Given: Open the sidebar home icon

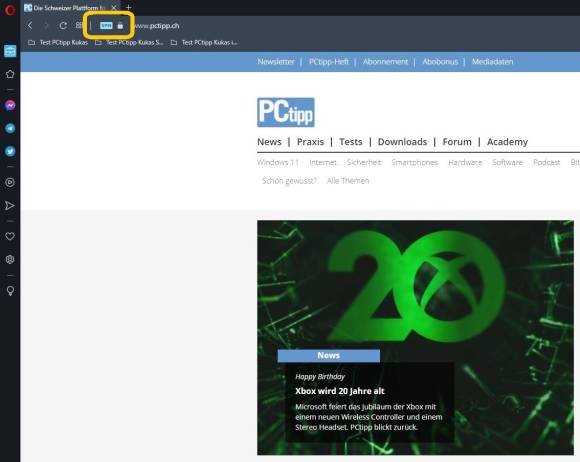Looking at the screenshot, I should tap(10, 74).
